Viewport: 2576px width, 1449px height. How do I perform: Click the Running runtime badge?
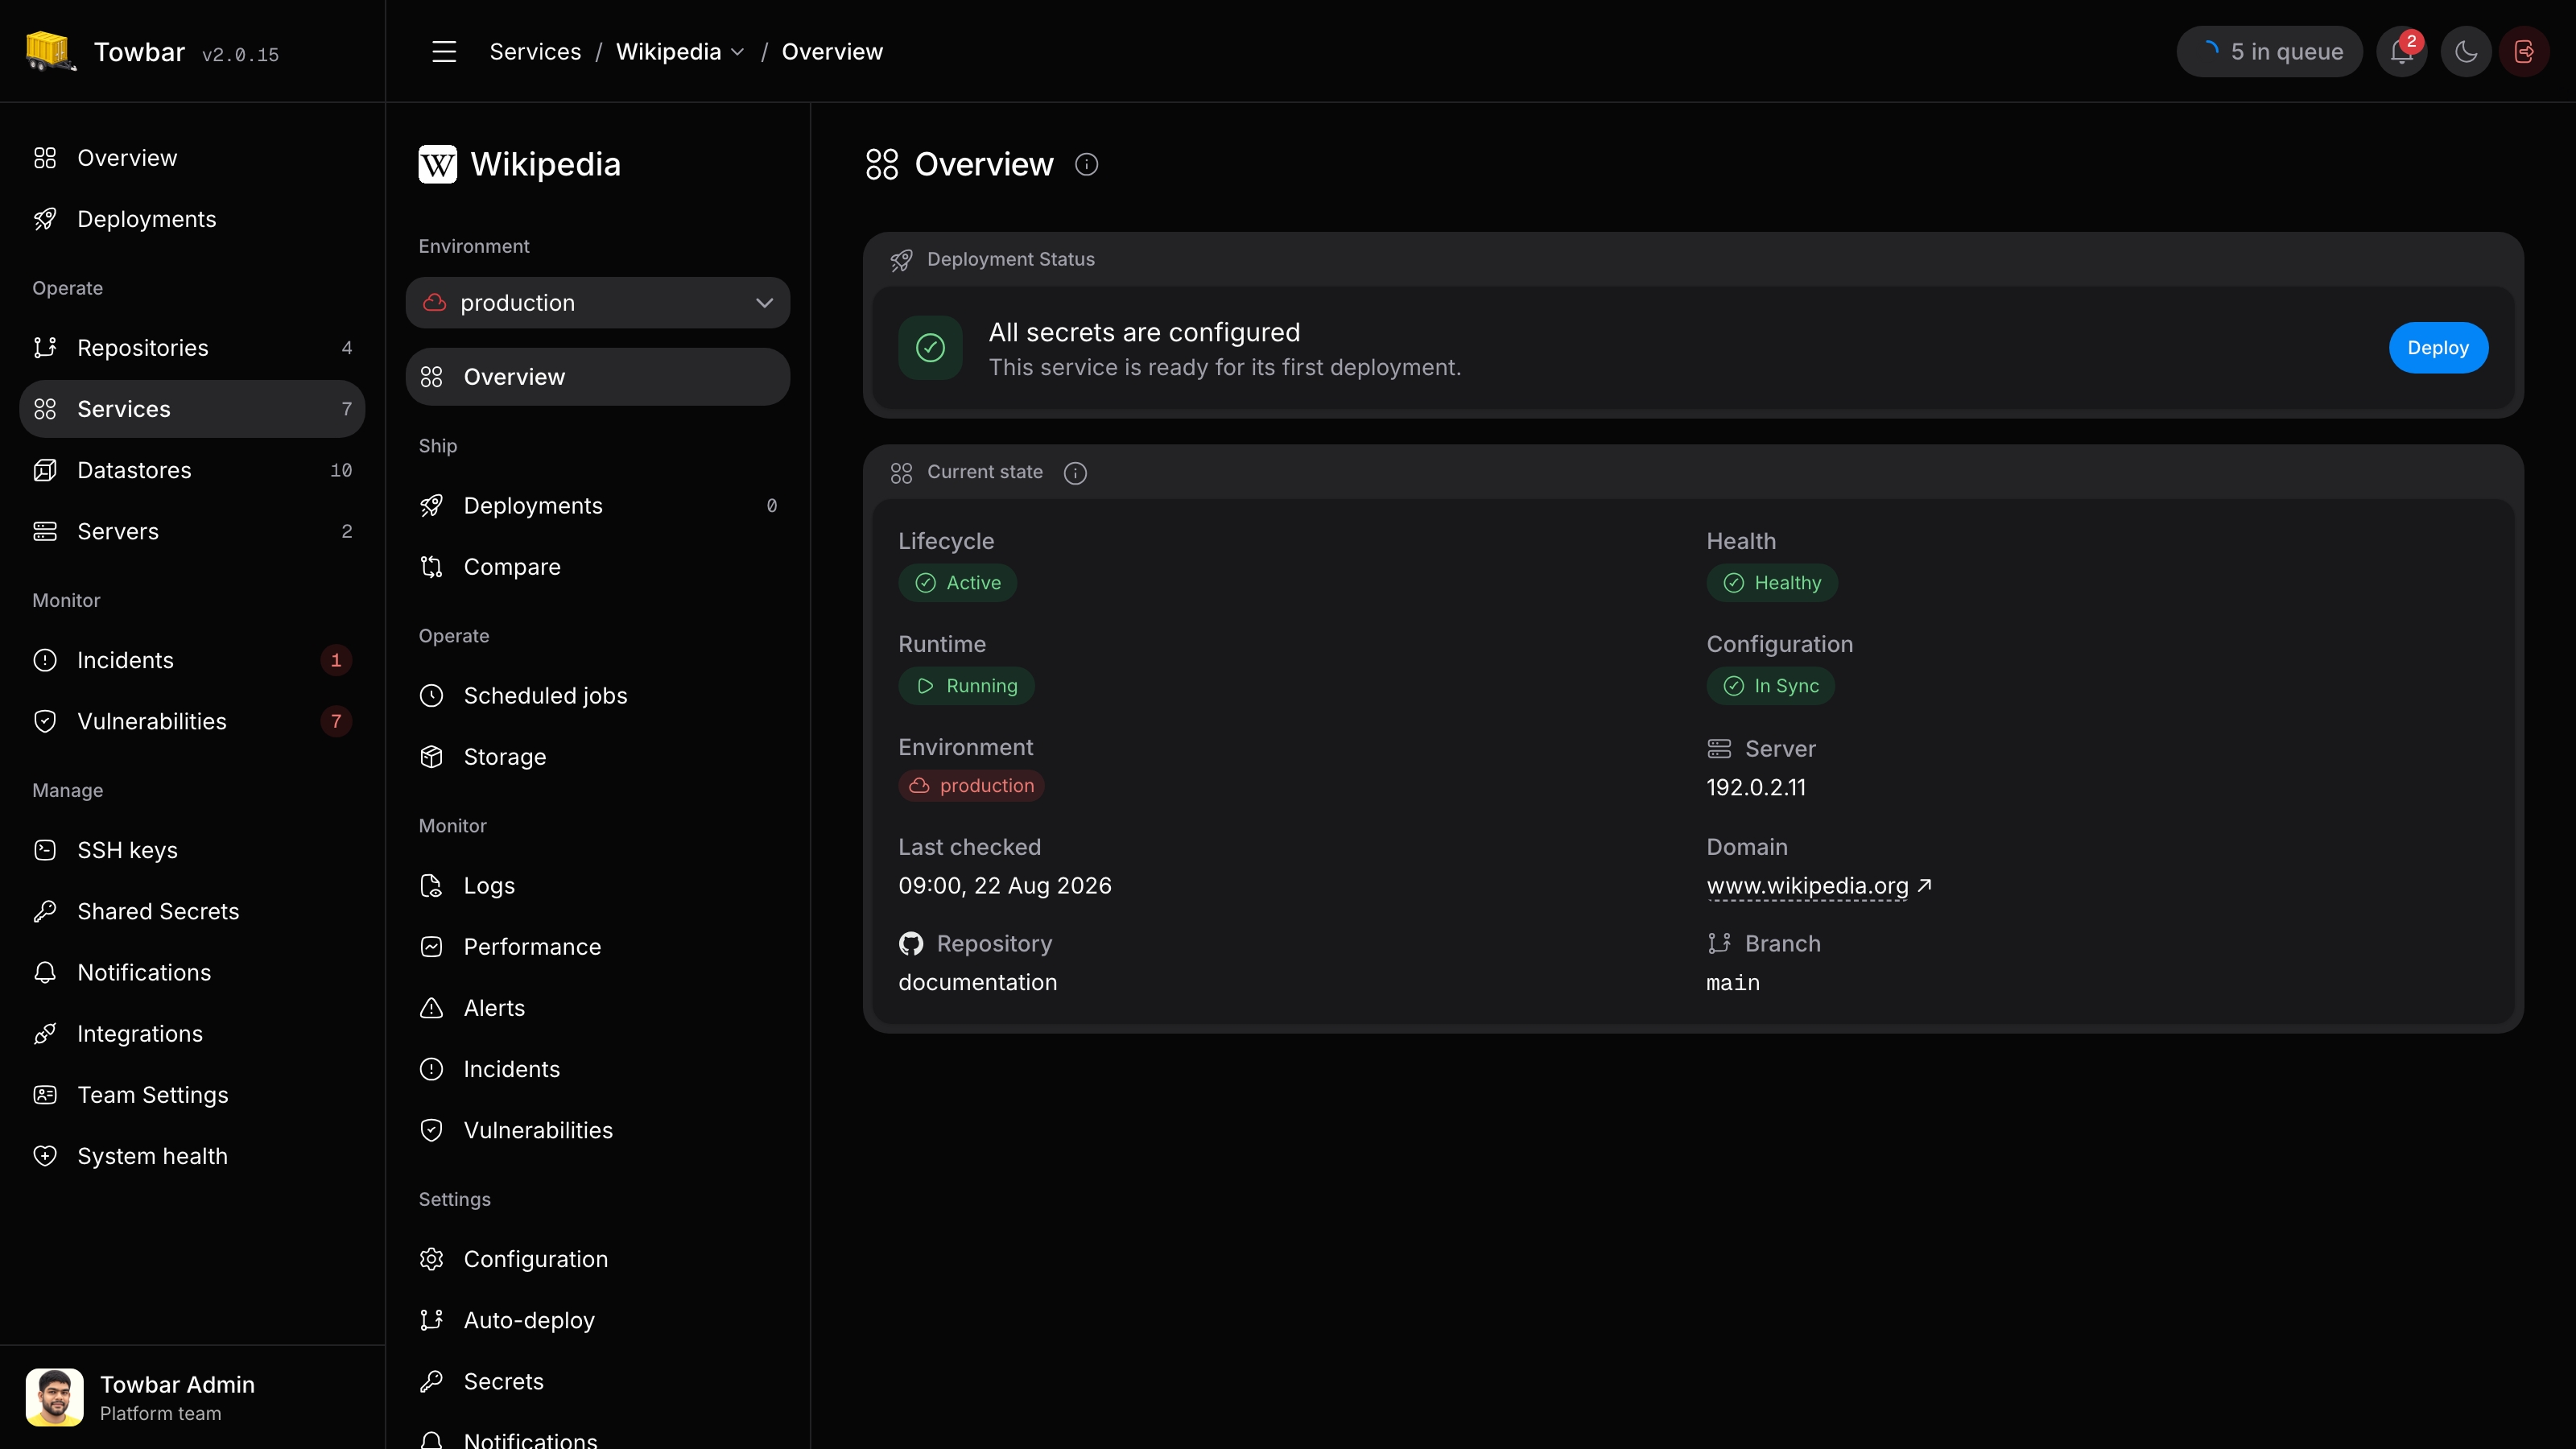pyautogui.click(x=966, y=686)
